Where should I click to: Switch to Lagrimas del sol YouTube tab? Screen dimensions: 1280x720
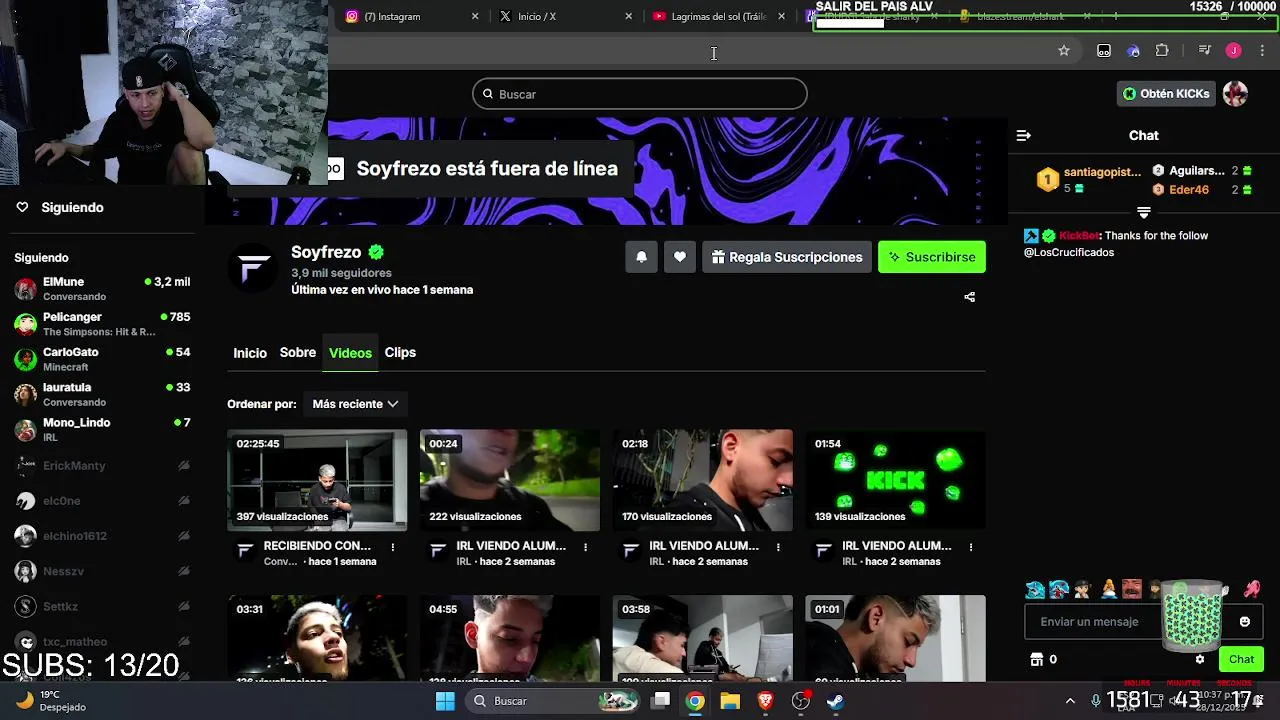pos(719,16)
